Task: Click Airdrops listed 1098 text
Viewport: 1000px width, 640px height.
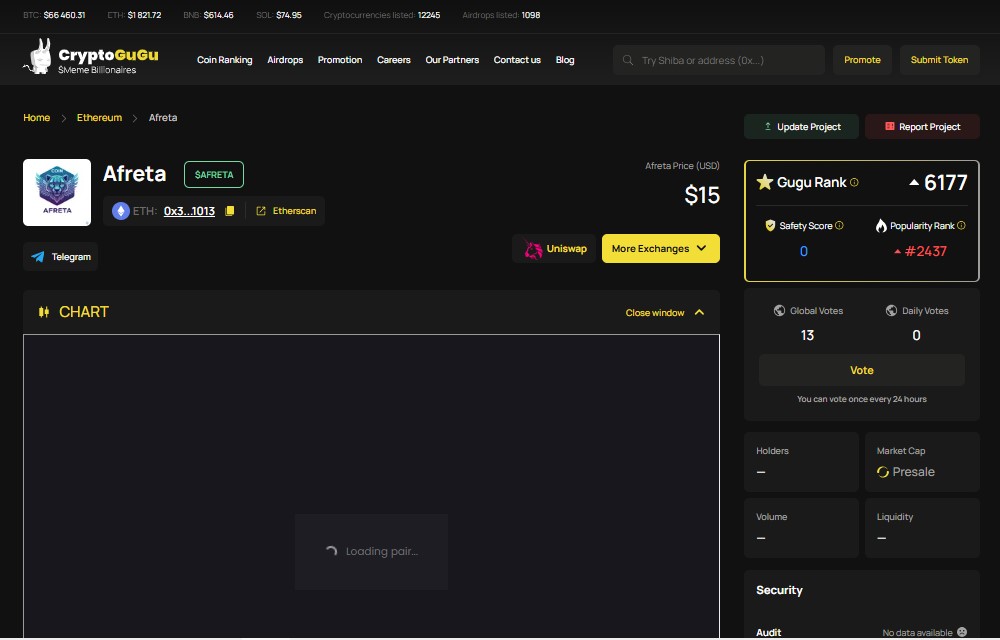Action: [x=501, y=15]
